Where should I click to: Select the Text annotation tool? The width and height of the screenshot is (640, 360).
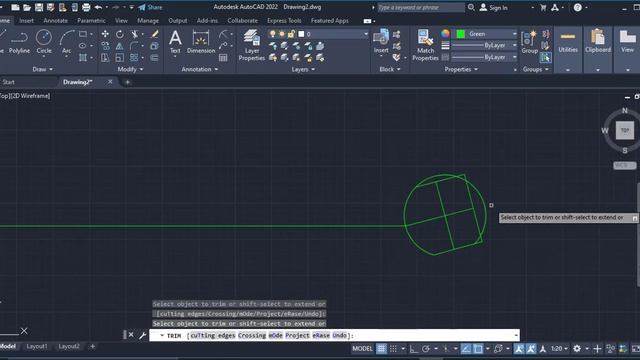(x=175, y=42)
